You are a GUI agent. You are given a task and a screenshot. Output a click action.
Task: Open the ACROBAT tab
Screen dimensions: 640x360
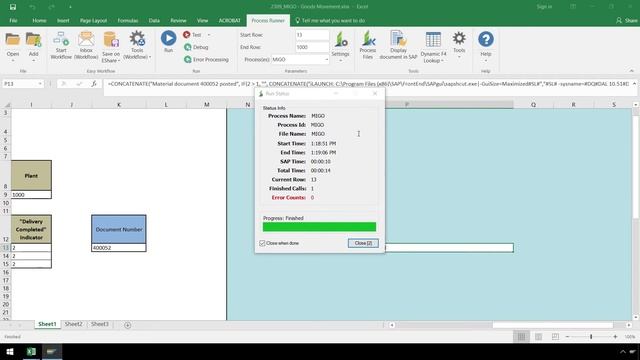(x=229, y=20)
